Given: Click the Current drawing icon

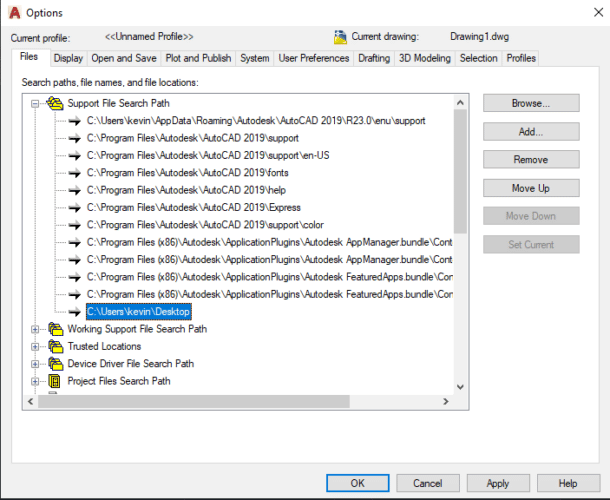Looking at the screenshot, I should pos(340,37).
